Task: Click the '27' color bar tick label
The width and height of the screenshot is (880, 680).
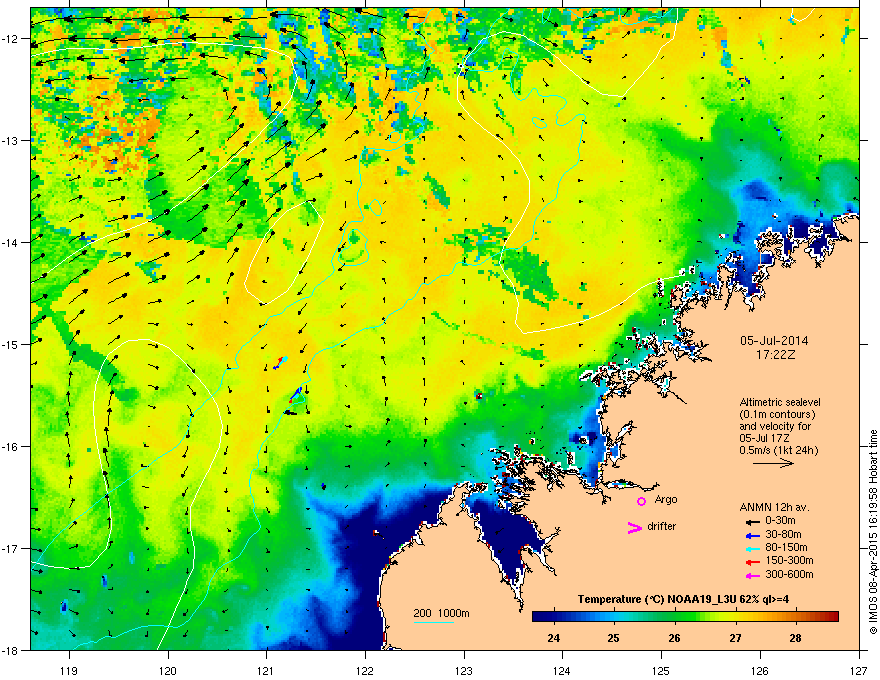Action: (x=735, y=638)
